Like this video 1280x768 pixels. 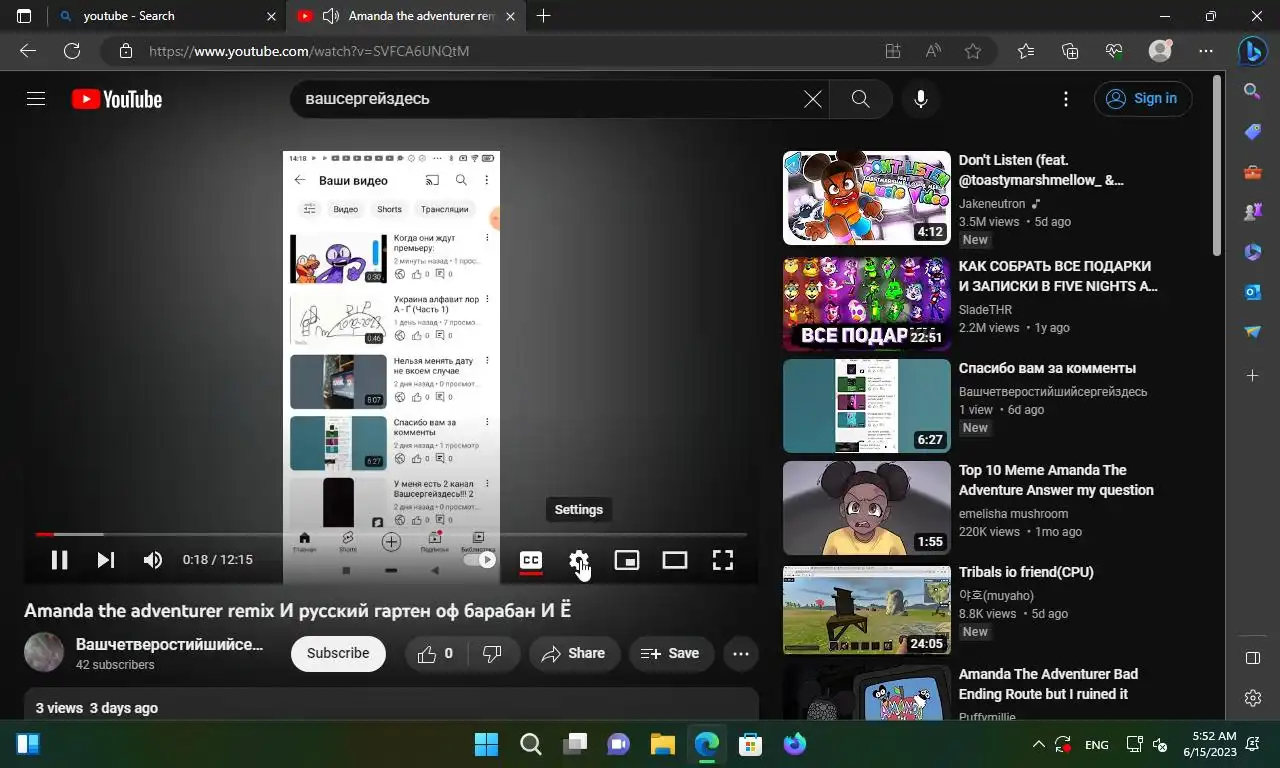pyautogui.click(x=435, y=653)
